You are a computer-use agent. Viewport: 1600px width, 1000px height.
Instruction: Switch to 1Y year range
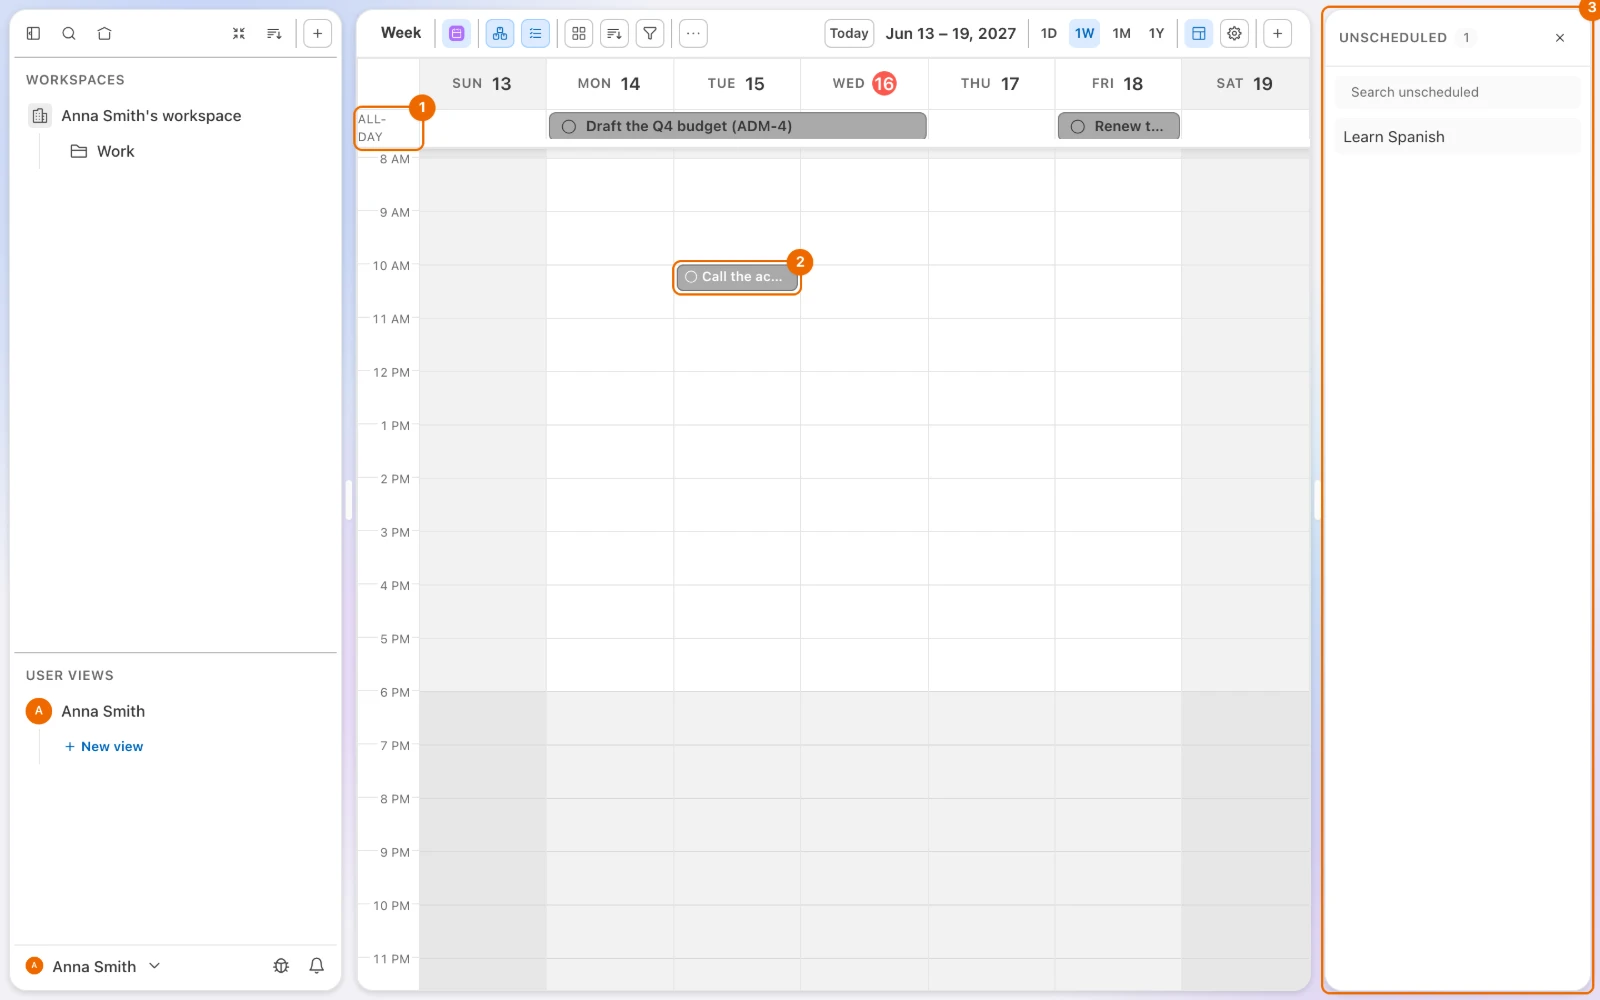tap(1157, 33)
